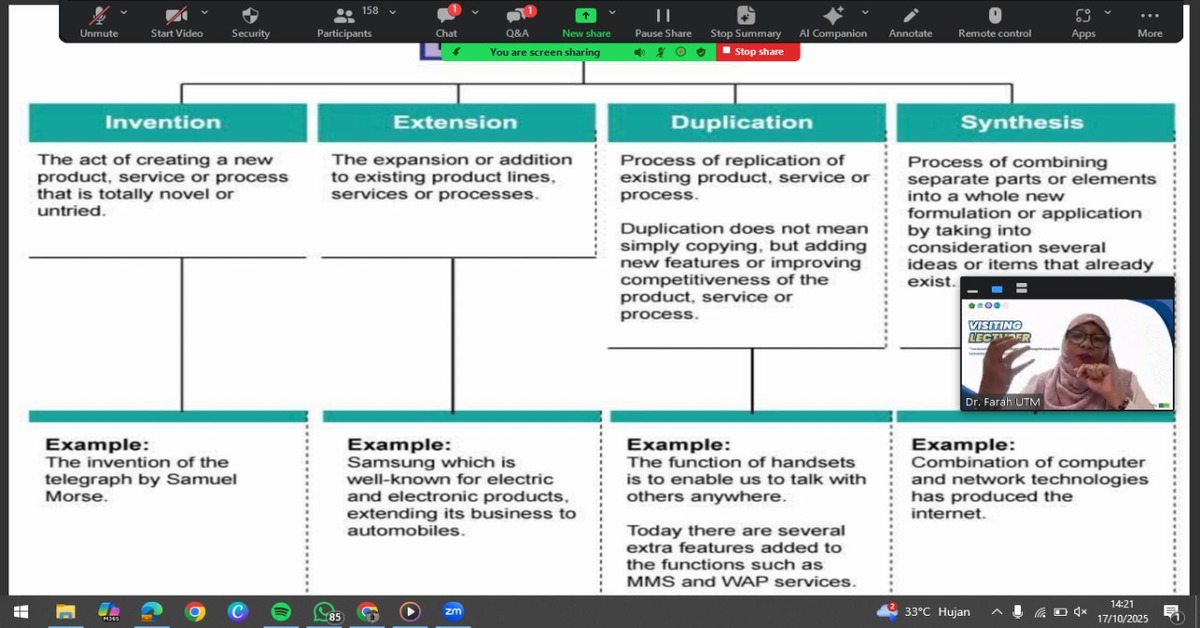Viewport: 1200px width, 628px height.
Task: Open the Security shield options
Action: click(250, 20)
